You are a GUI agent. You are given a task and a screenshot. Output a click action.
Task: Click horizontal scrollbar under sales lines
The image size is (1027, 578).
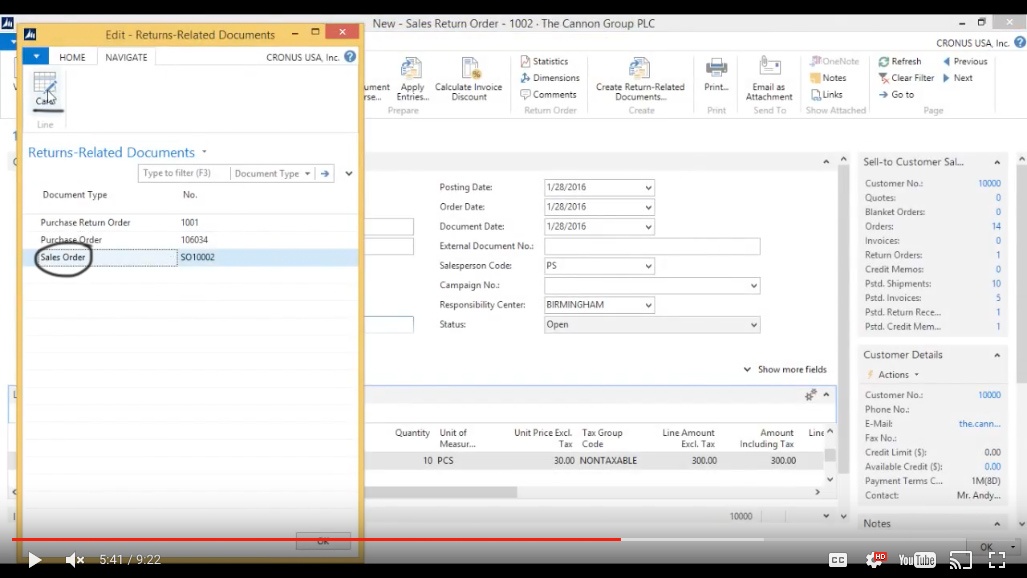[x=441, y=491]
